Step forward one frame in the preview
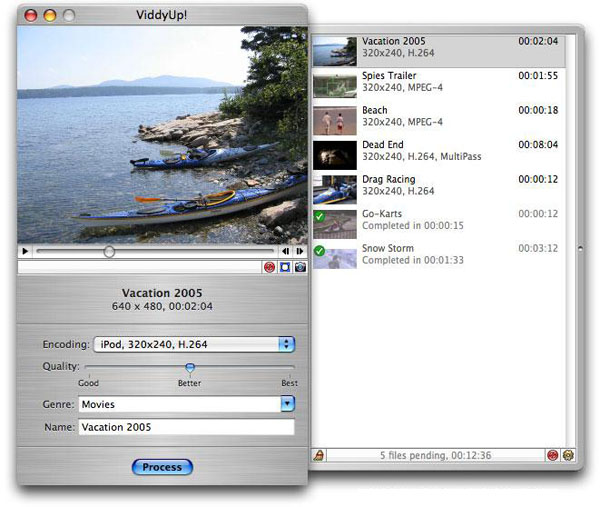This screenshot has width=600, height=507. (298, 252)
